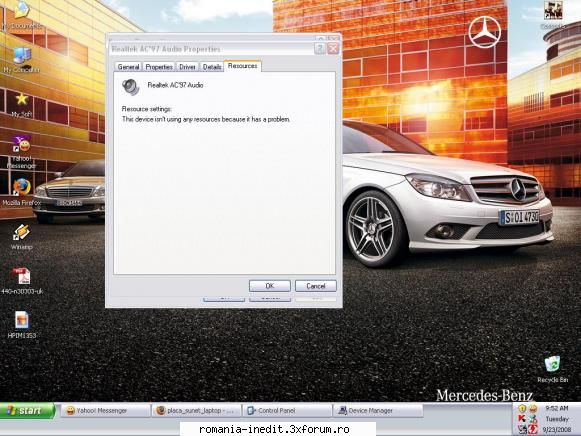The image size is (581, 436).
Task: Click the 'Resource settings:' label
Action: [x=147, y=109]
